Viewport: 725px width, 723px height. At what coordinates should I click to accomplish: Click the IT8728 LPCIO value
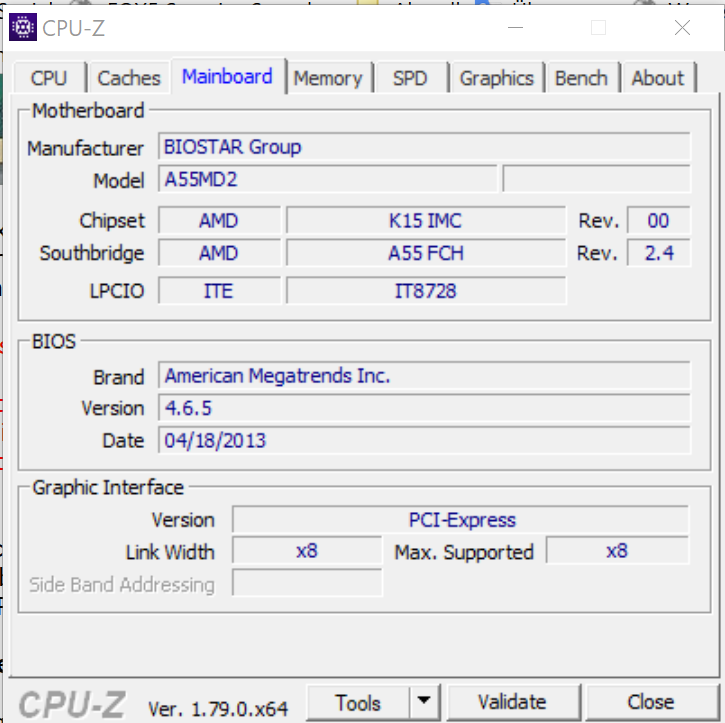426,291
